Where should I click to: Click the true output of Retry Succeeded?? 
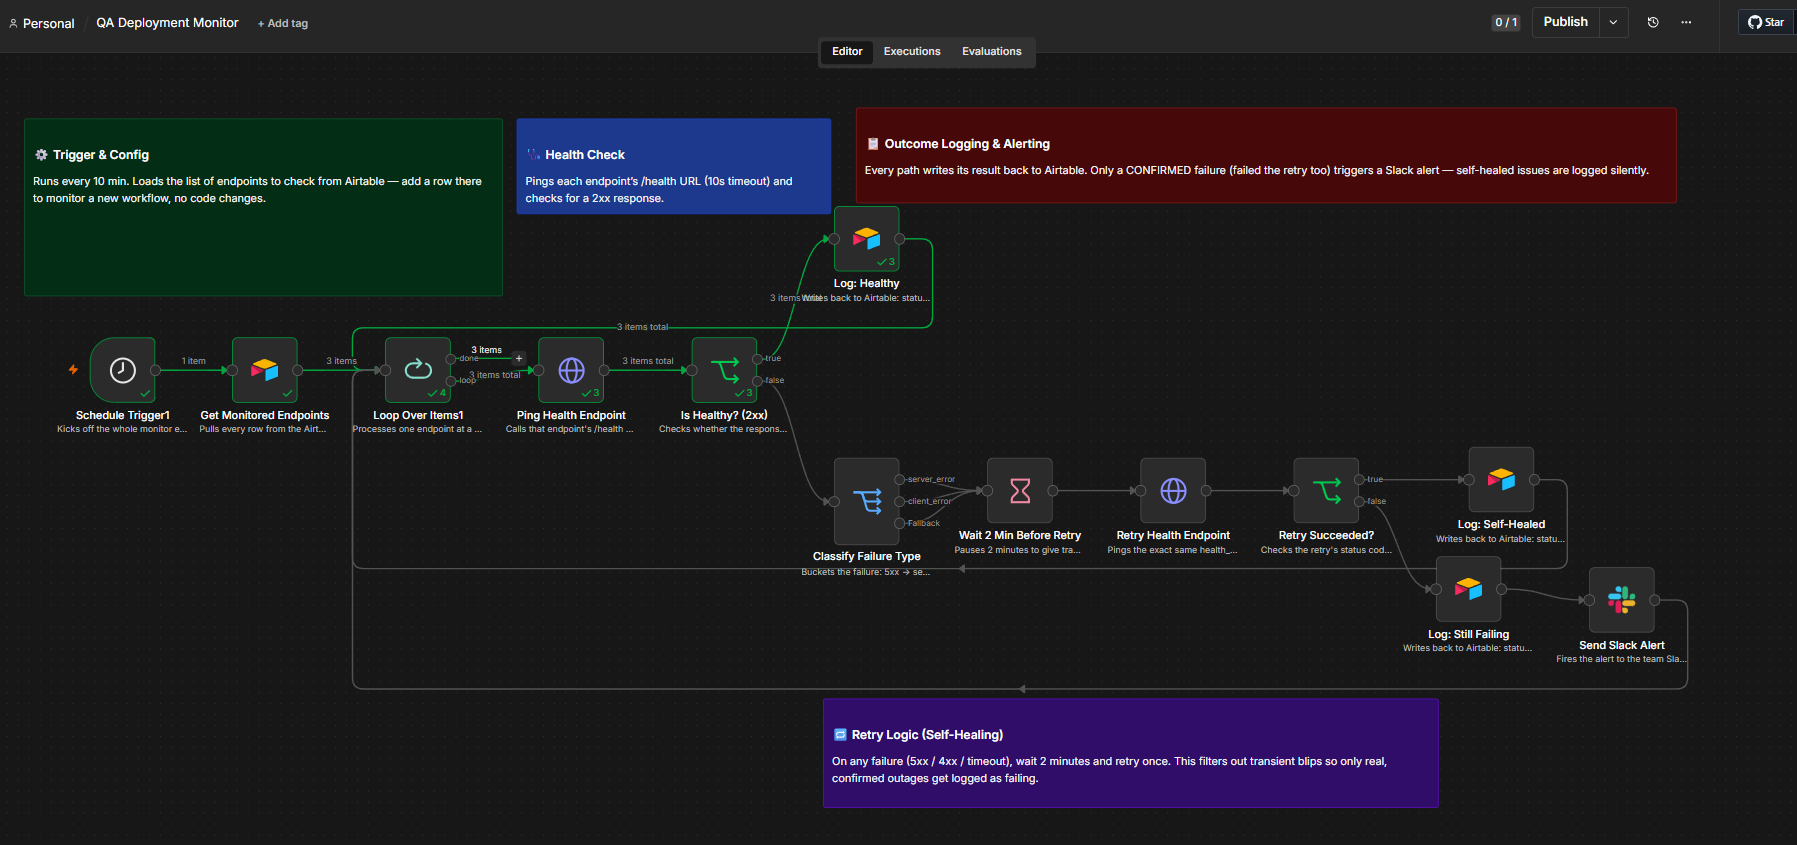click(x=1360, y=480)
